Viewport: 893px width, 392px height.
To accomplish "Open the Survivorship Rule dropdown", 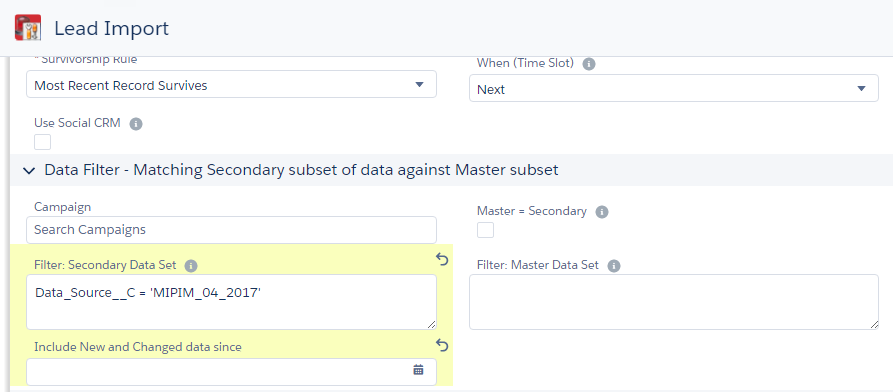I will click(231, 84).
